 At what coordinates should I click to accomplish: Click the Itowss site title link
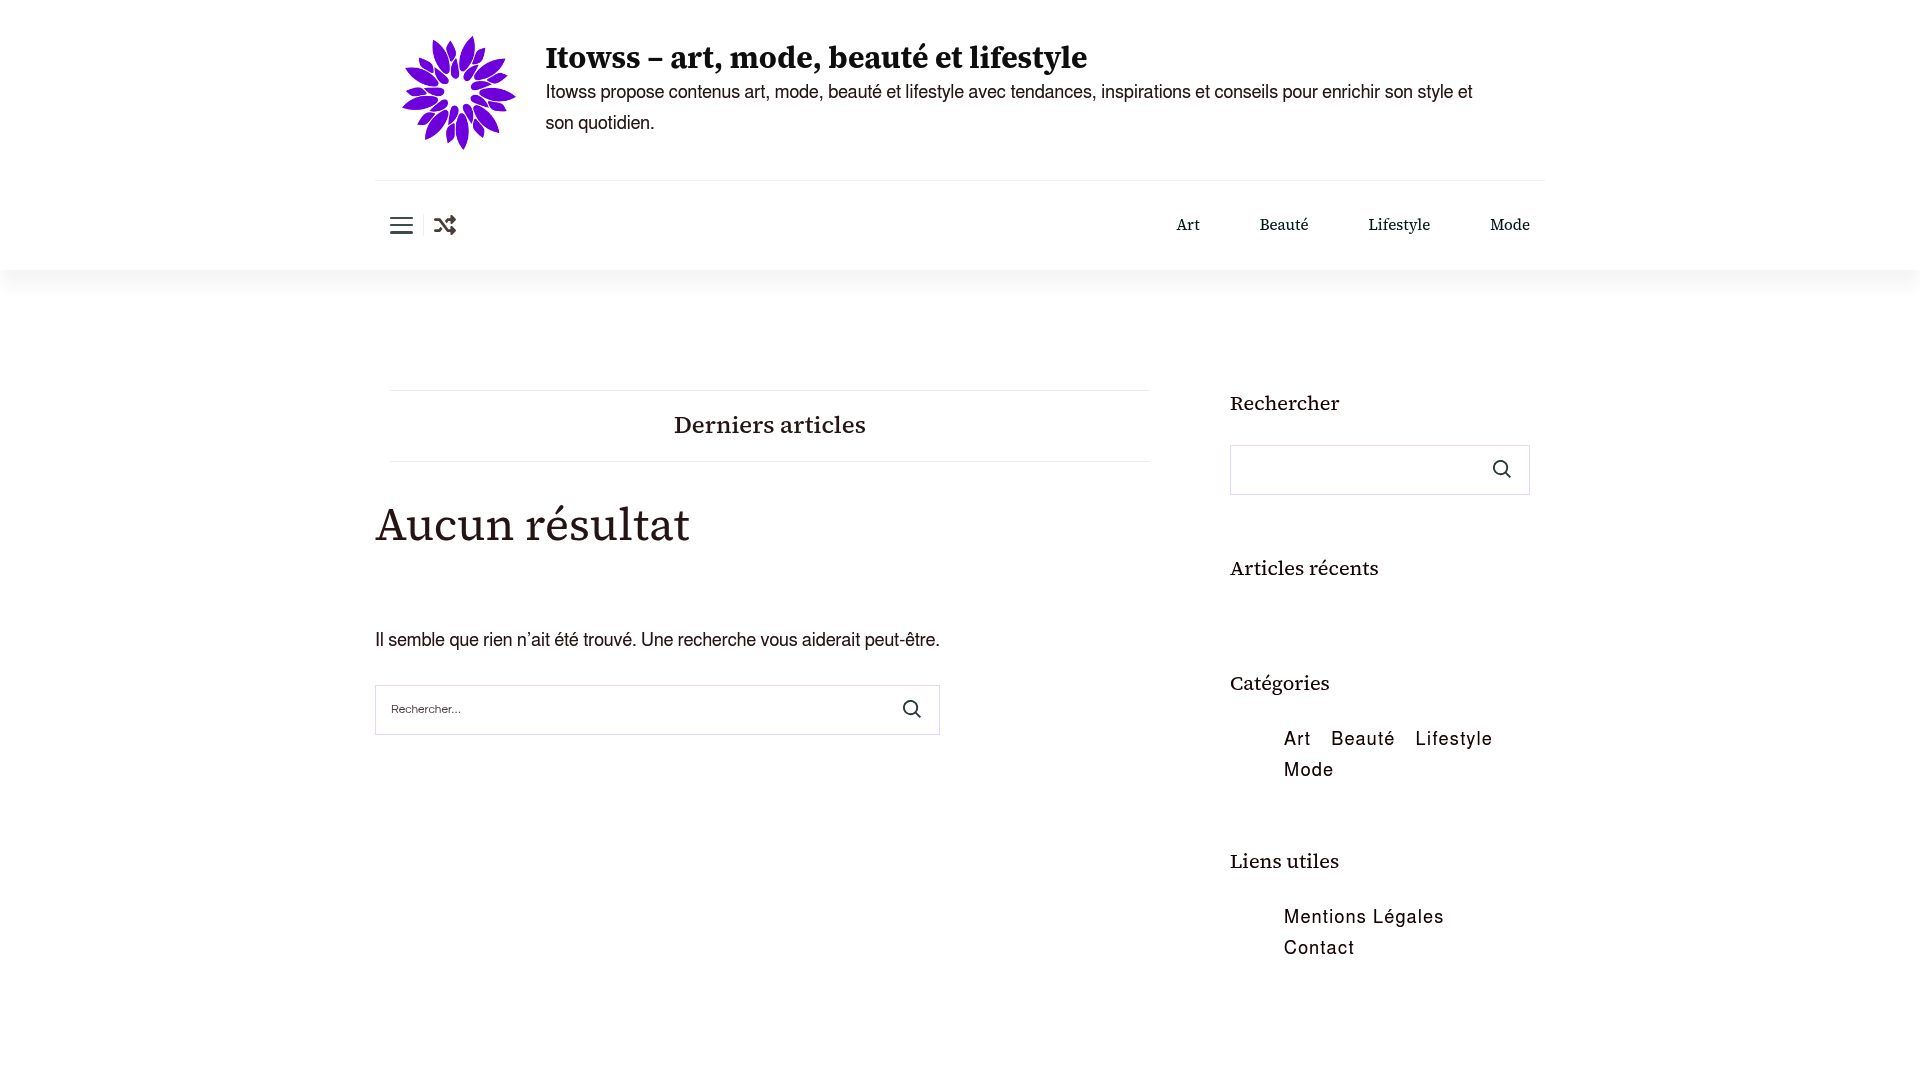[x=816, y=58]
